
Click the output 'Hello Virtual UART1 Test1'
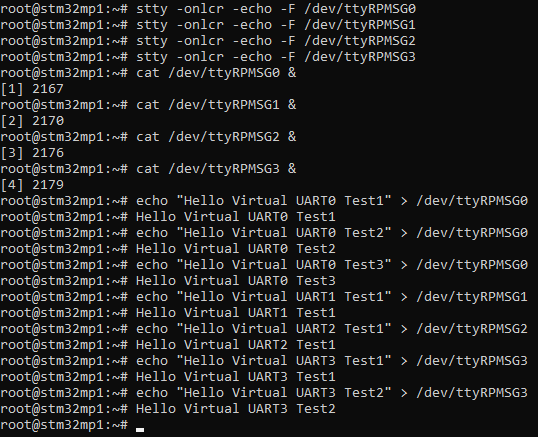point(236,313)
